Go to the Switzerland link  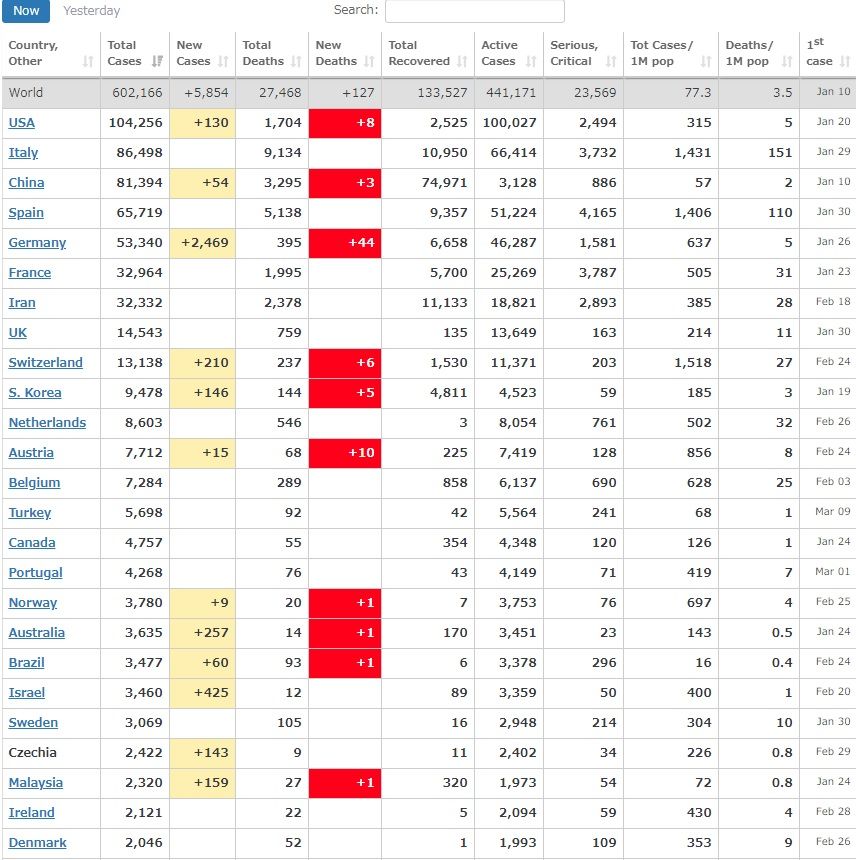45,363
